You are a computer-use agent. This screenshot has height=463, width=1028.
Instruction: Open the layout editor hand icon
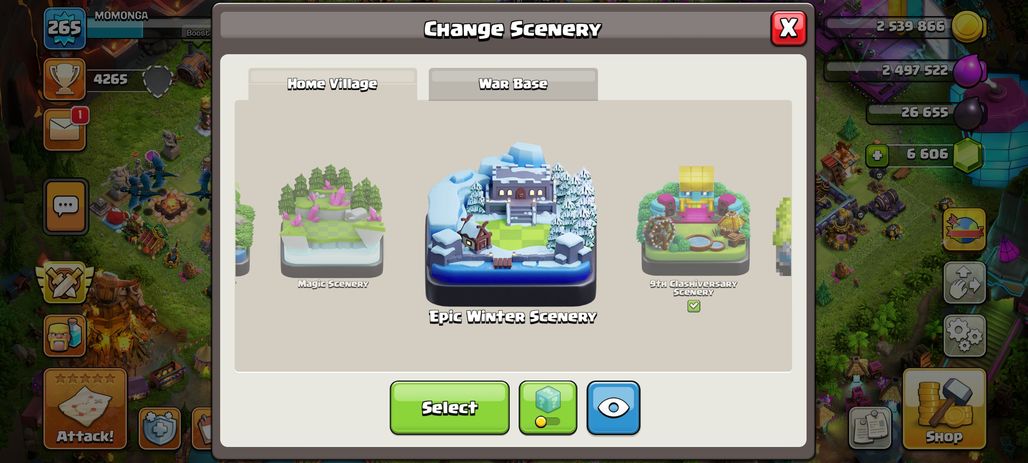(x=964, y=283)
